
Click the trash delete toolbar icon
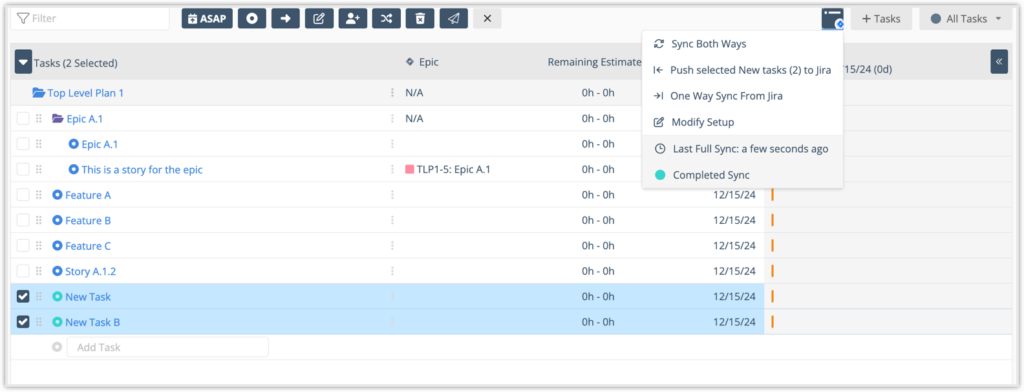(420, 18)
